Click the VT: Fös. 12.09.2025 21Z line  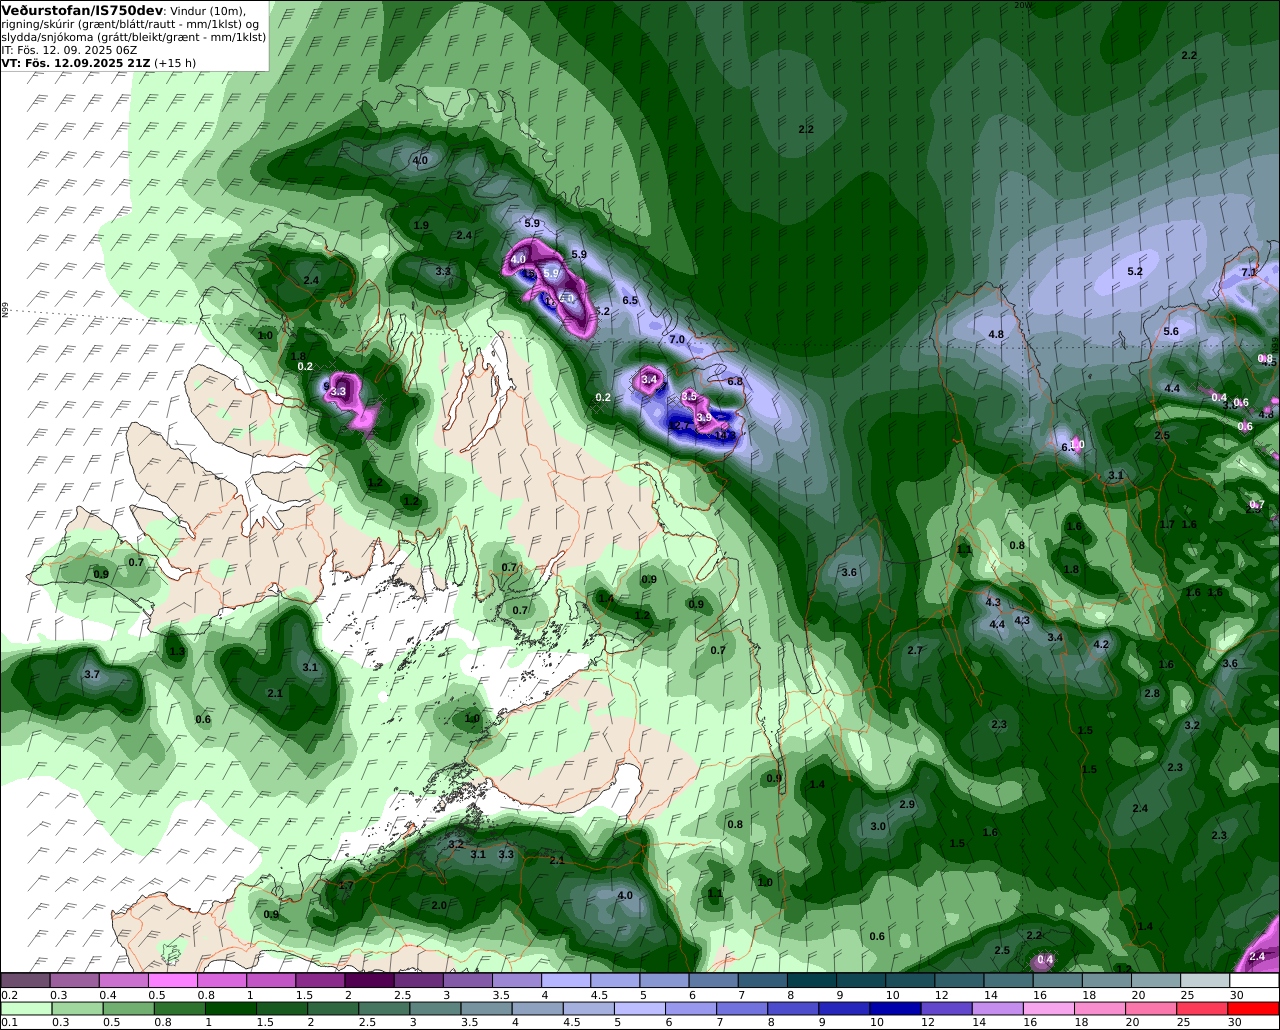coord(76,63)
